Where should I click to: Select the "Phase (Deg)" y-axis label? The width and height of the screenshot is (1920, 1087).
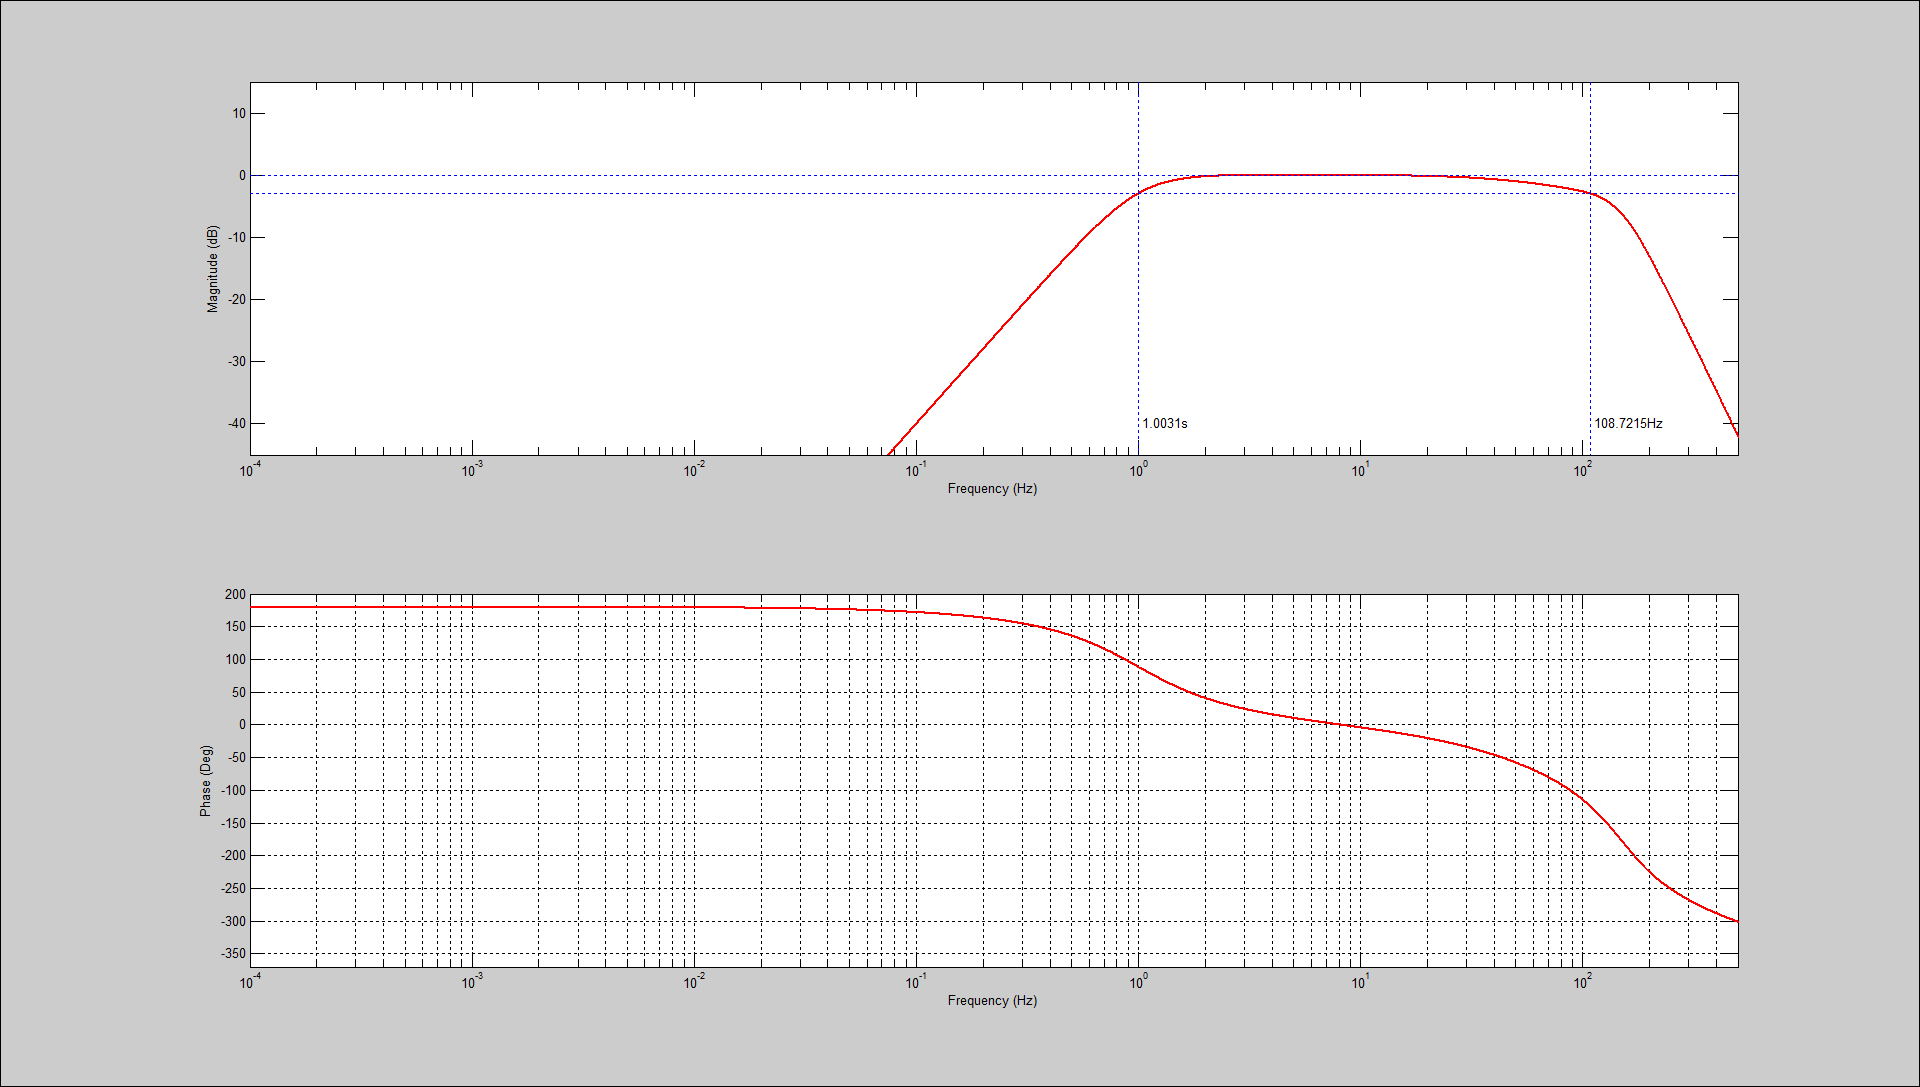click(x=206, y=781)
